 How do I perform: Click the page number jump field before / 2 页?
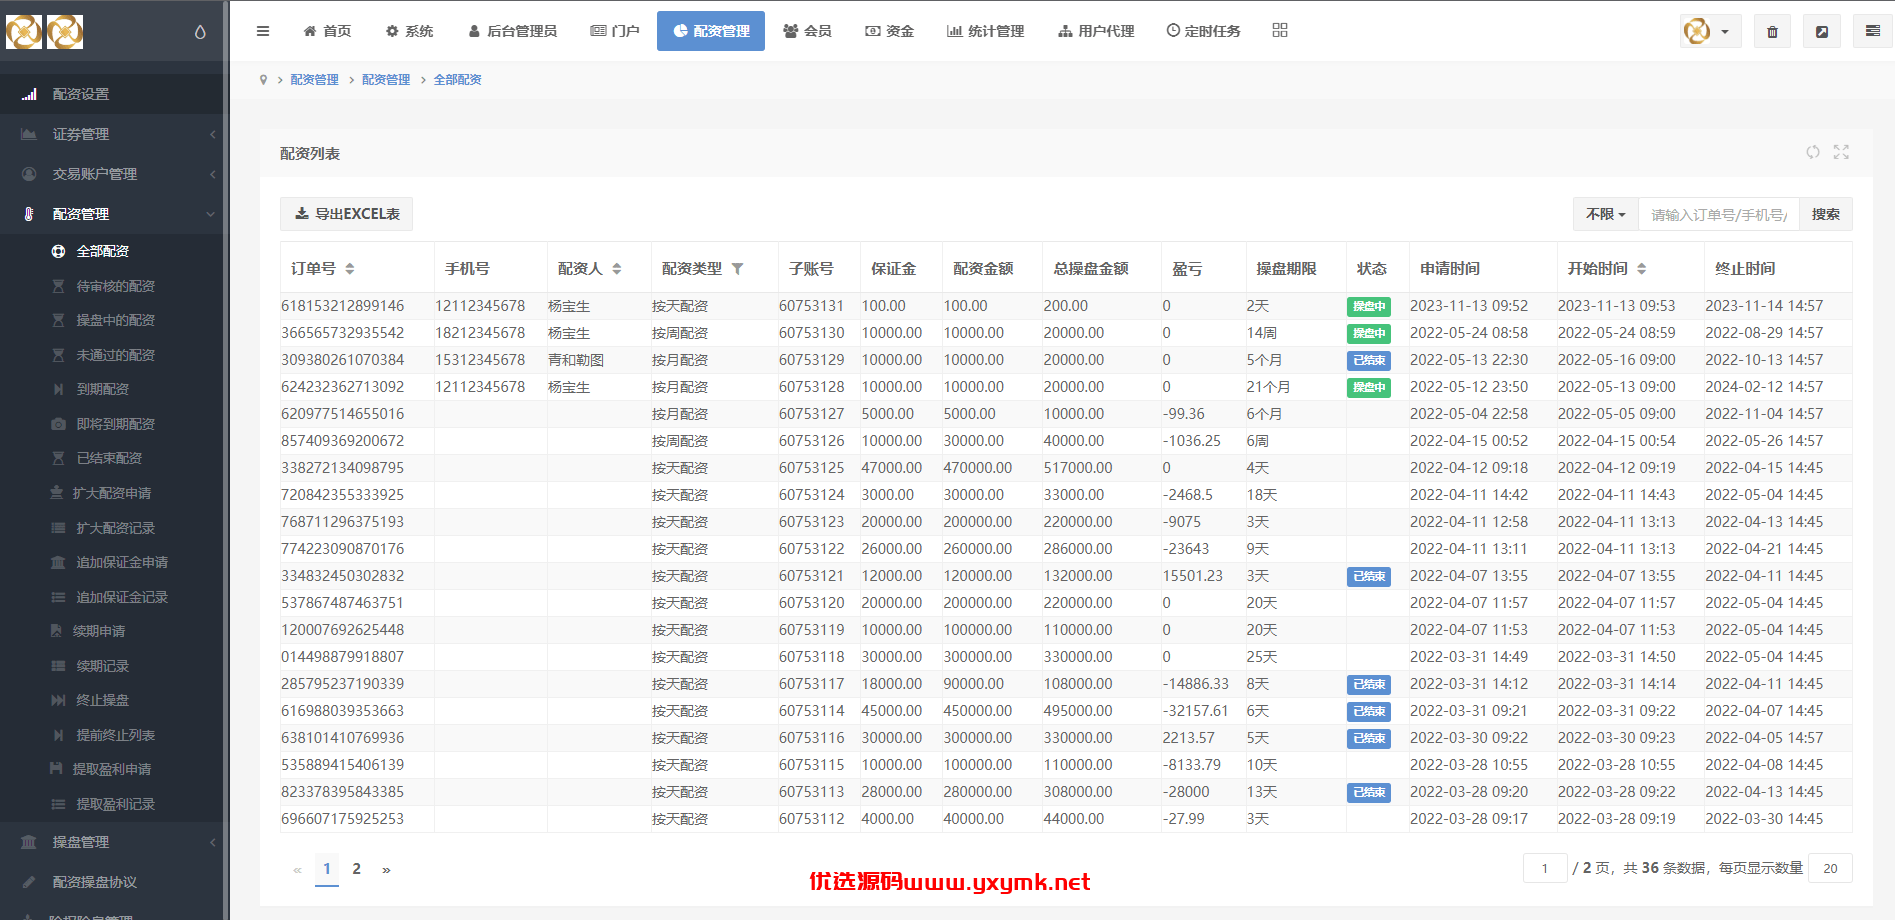click(1545, 868)
